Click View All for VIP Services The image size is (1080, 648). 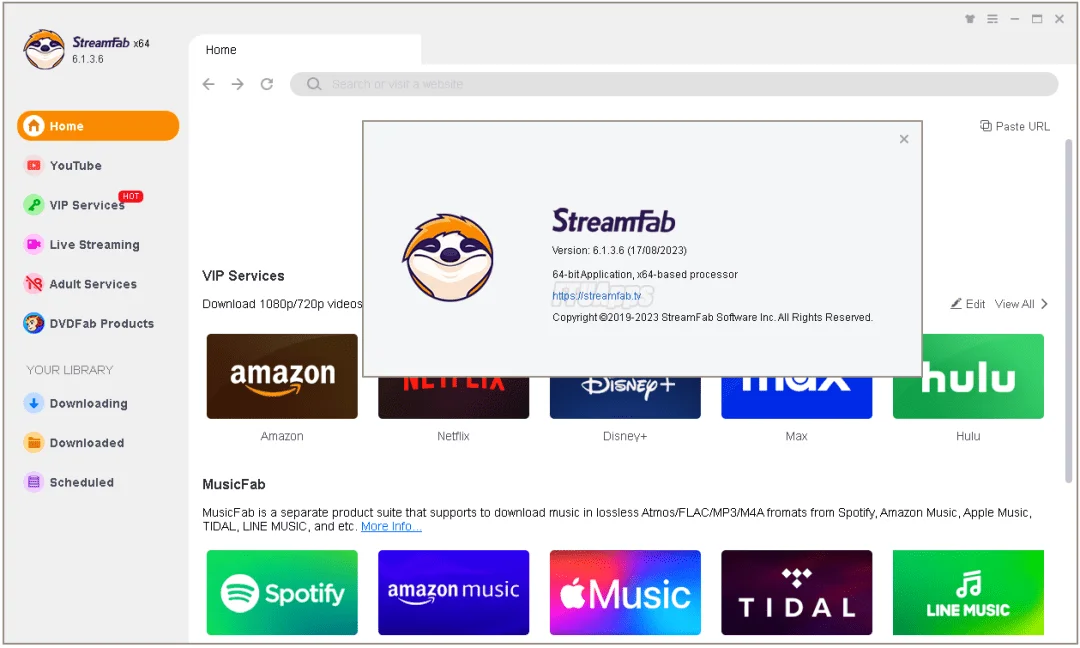tap(1015, 304)
